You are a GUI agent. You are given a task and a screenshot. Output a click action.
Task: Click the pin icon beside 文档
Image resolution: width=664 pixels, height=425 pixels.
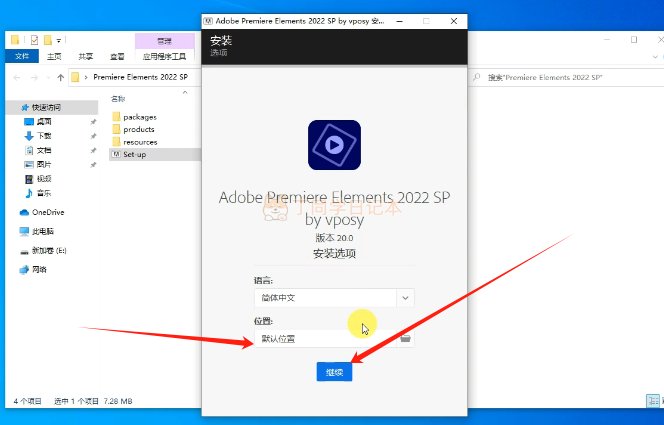click(93, 150)
